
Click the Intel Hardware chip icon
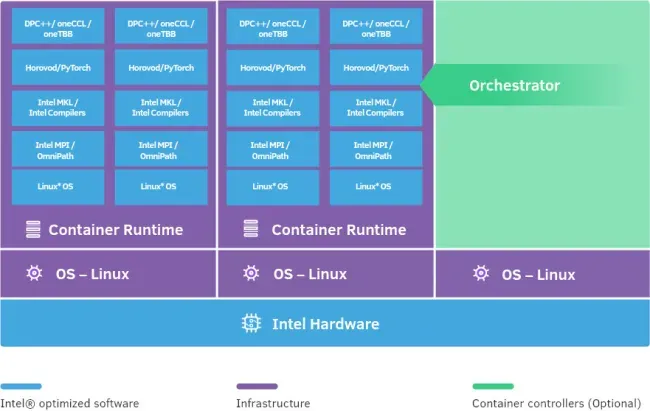(251, 323)
